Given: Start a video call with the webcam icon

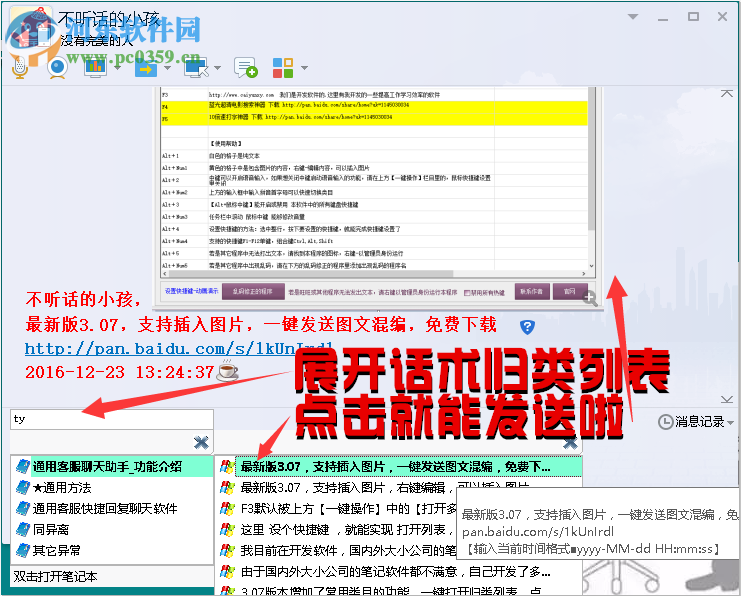Looking at the screenshot, I should point(57,68).
